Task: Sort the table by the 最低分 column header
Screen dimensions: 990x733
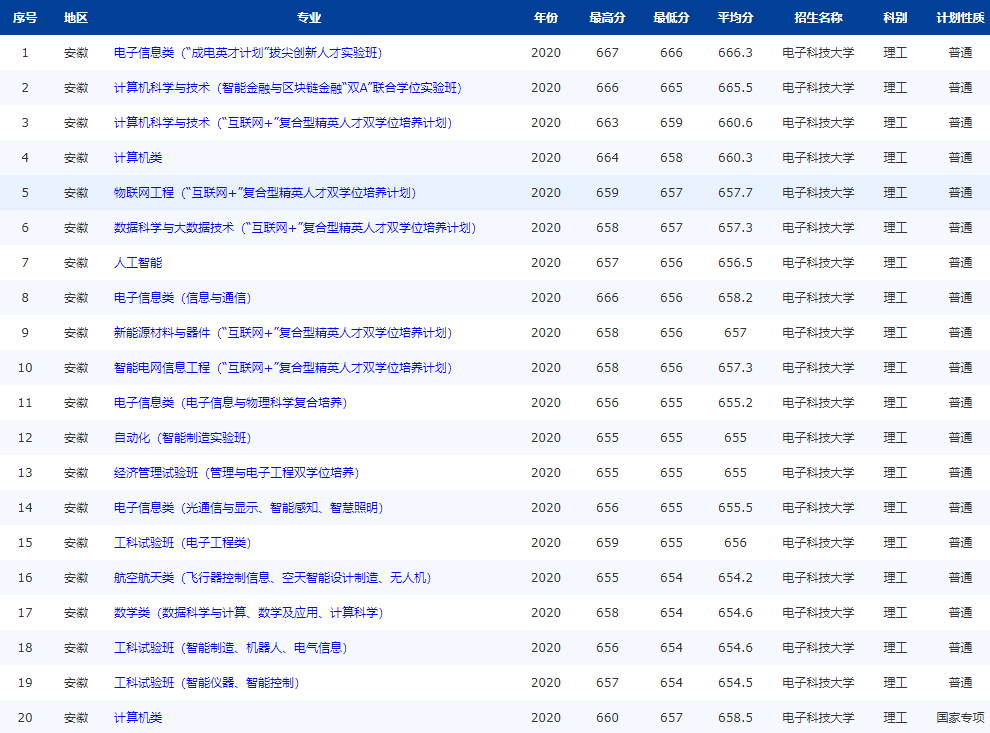Action: (672, 17)
